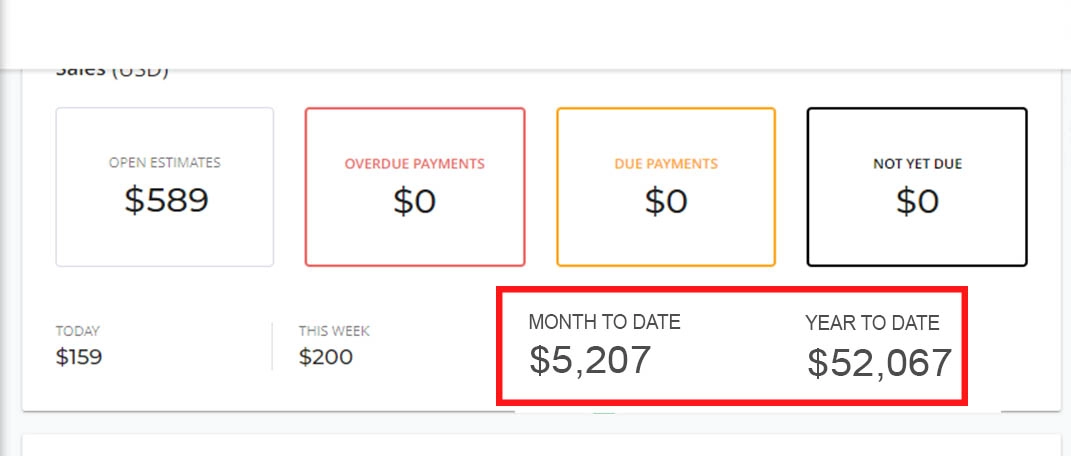1071x456 pixels.
Task: Click the This Week sales label
Action: 334,331
